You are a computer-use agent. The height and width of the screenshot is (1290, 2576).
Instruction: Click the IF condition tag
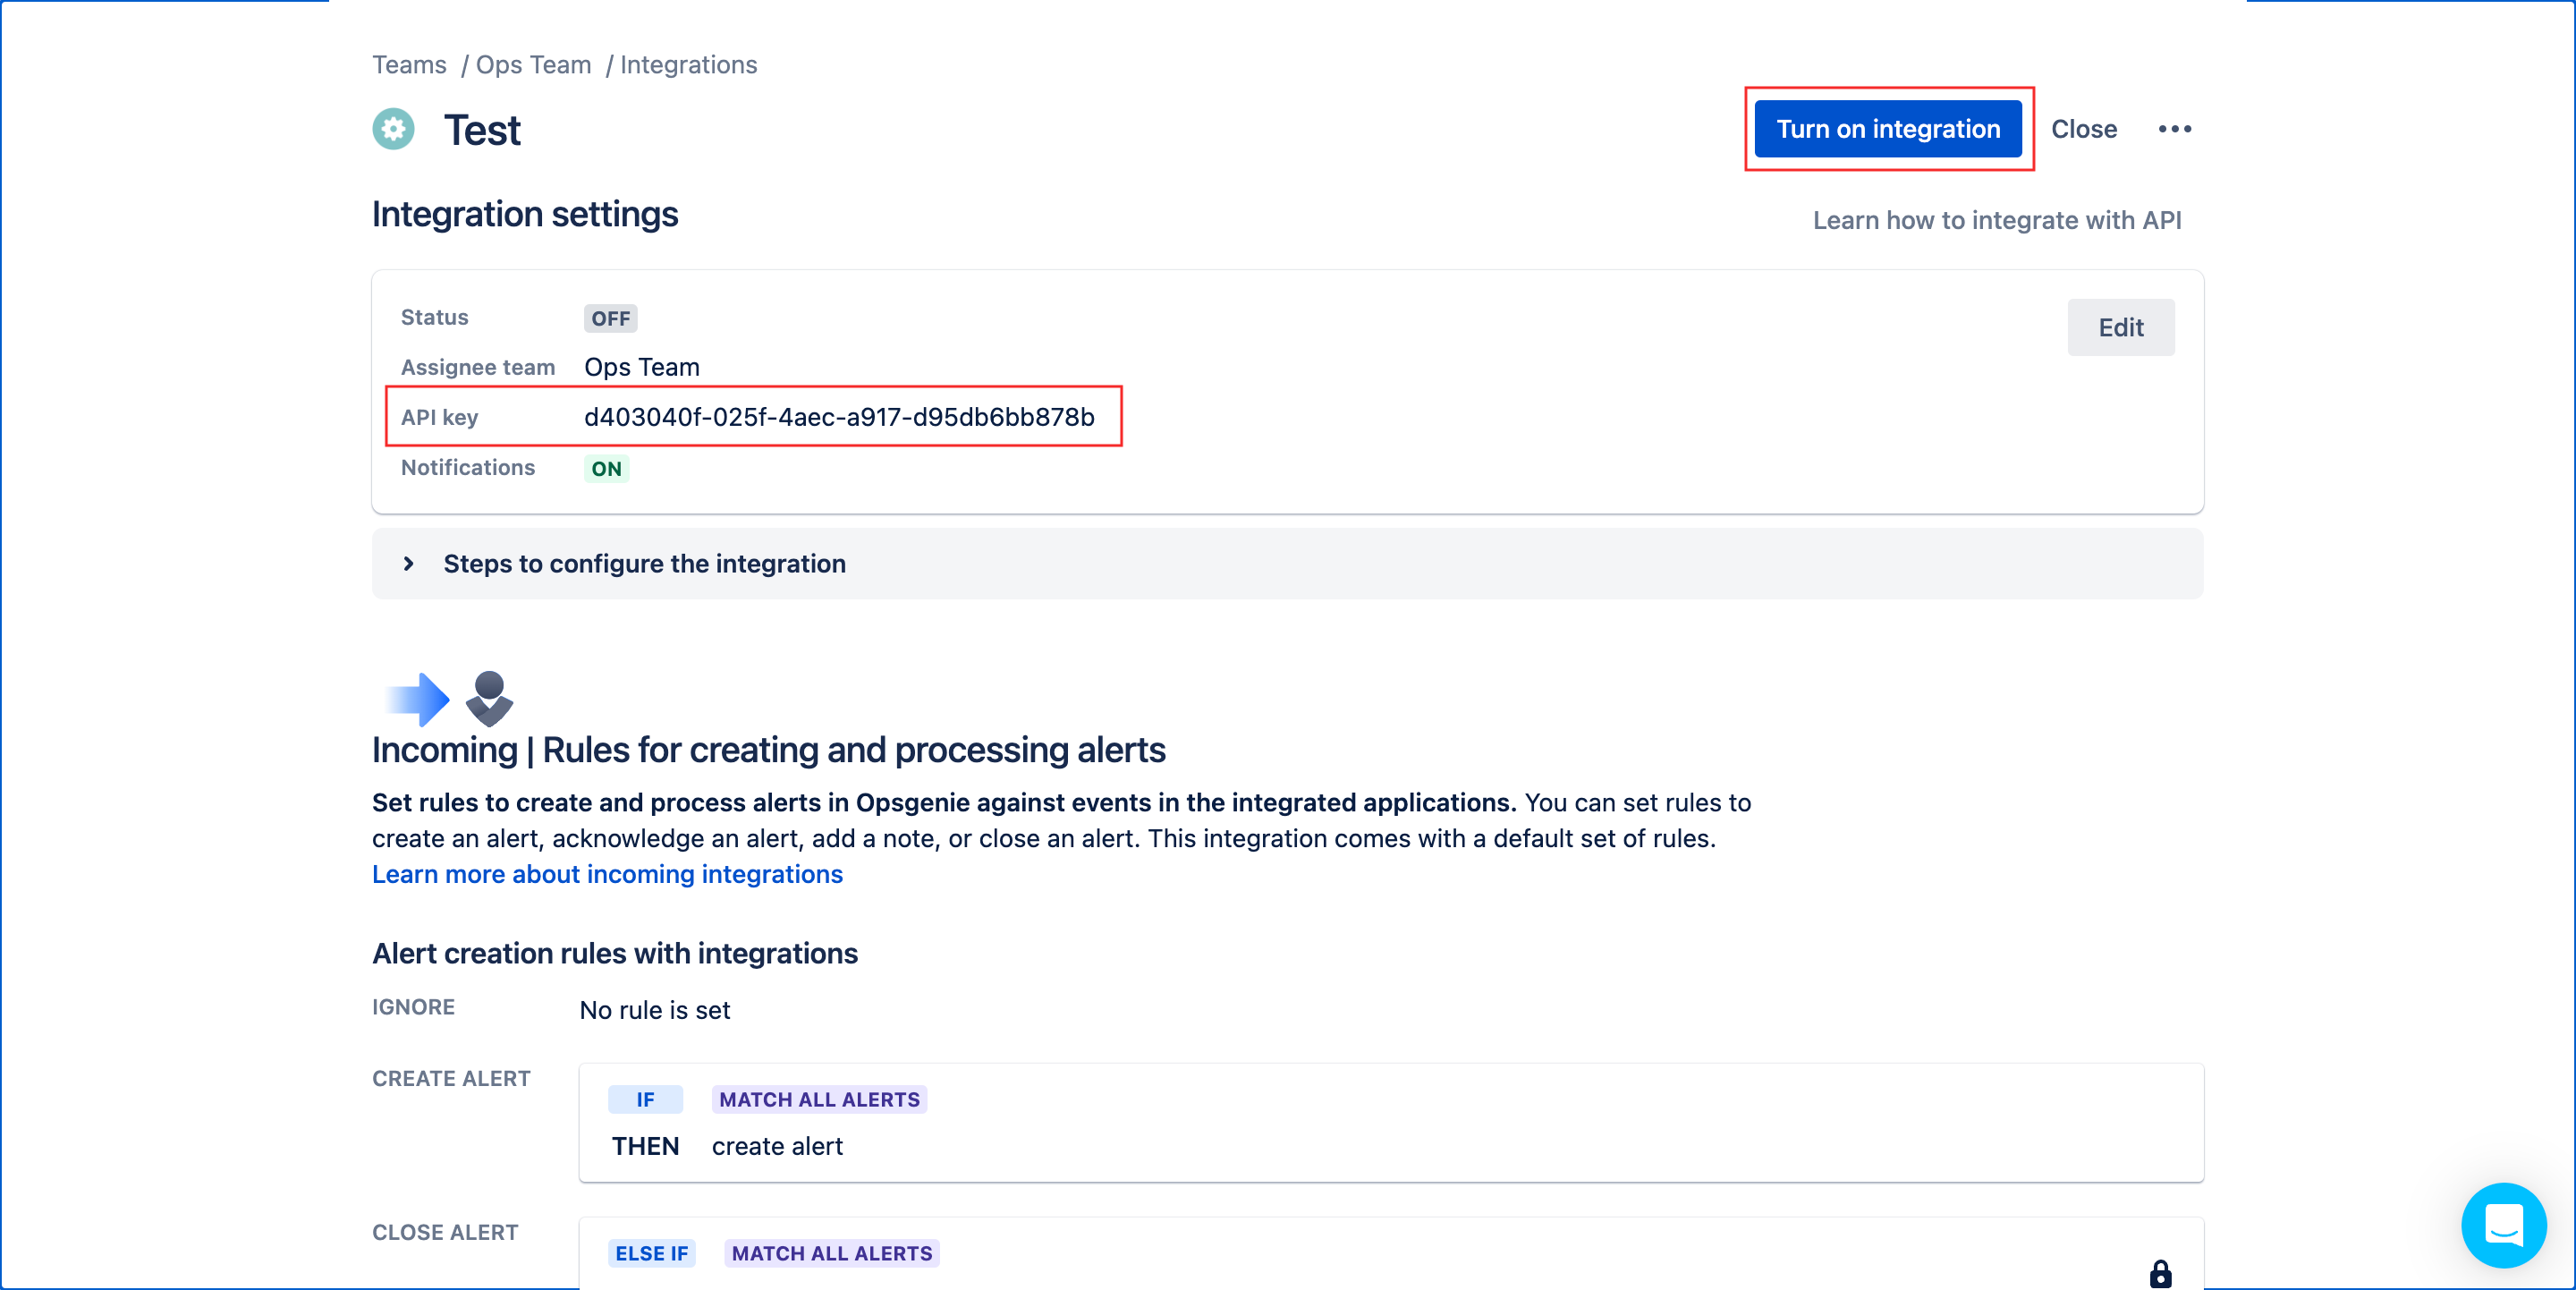[645, 1099]
